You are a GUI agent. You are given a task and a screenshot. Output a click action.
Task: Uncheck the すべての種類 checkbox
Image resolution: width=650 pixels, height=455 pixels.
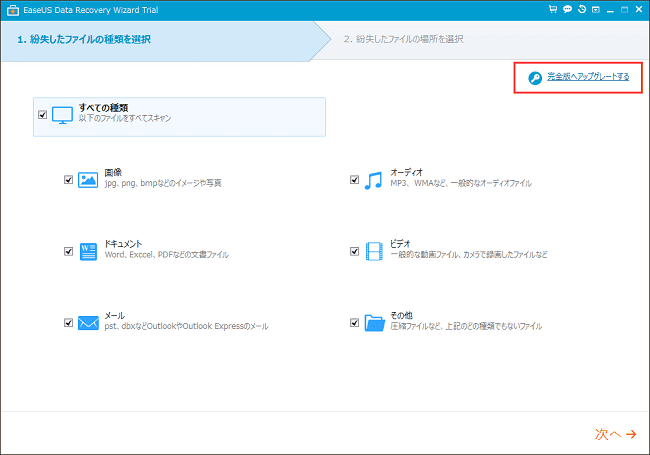42,115
